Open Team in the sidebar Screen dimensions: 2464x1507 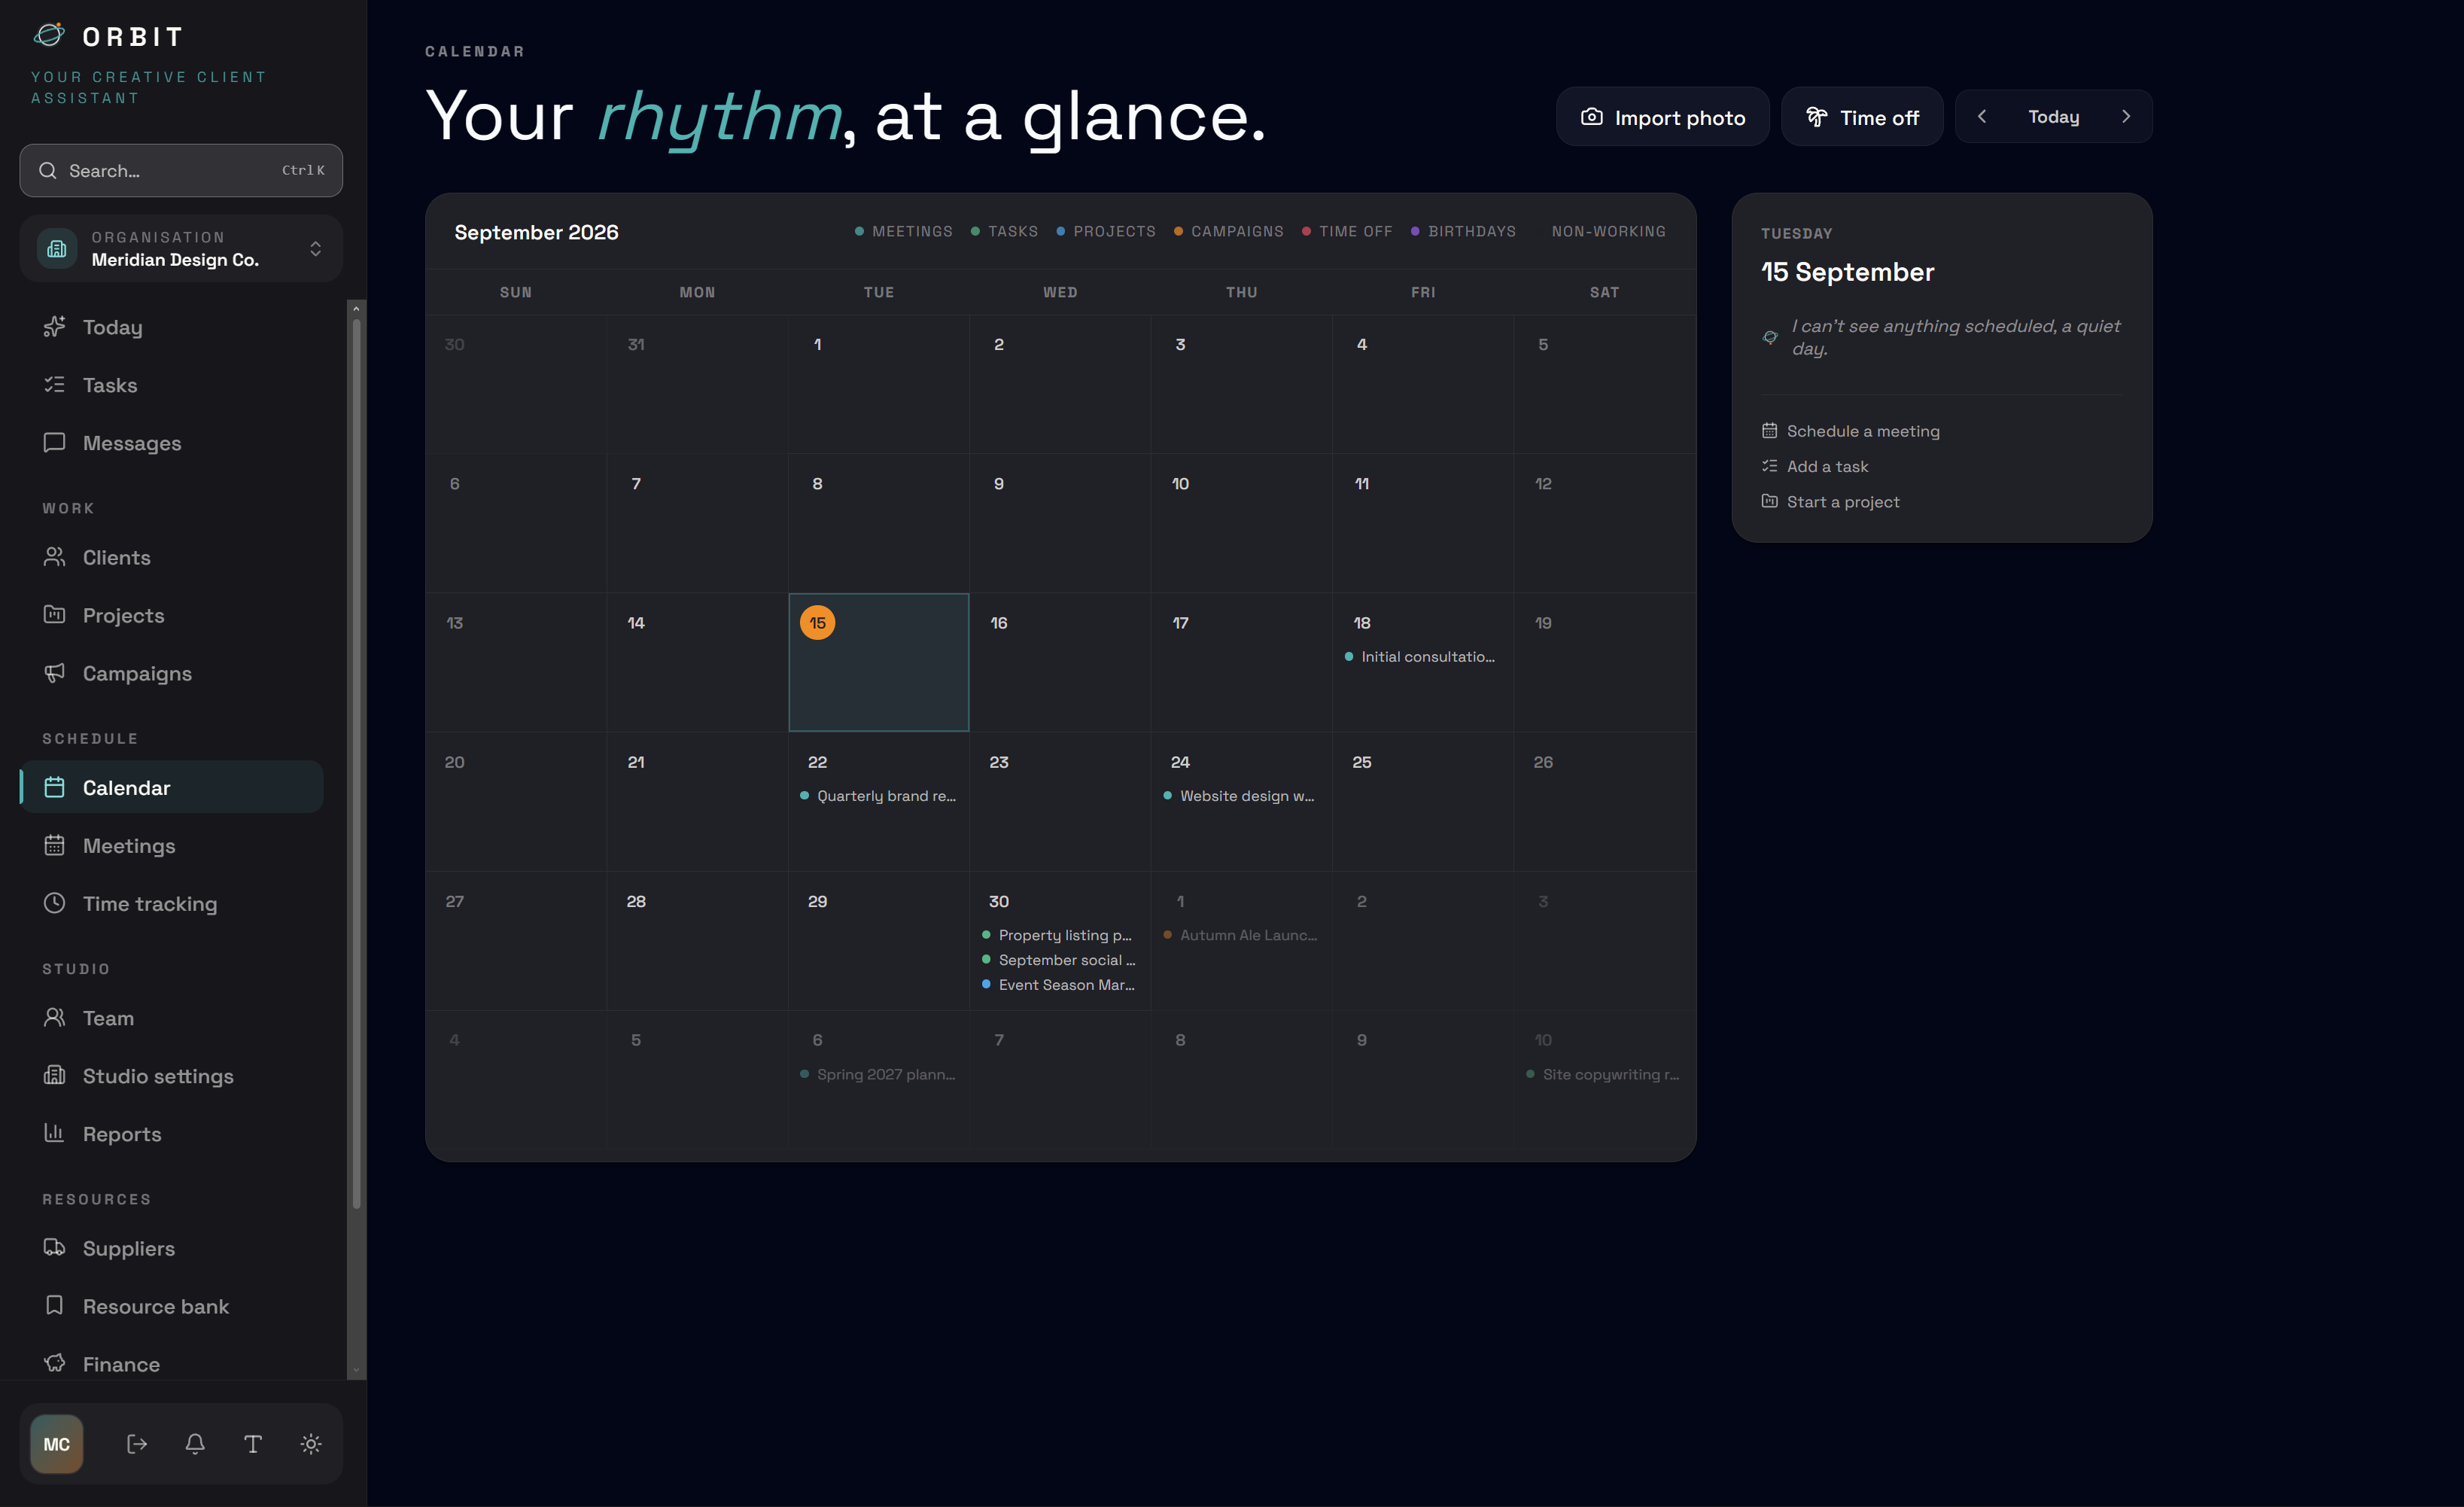[x=171, y=1018]
